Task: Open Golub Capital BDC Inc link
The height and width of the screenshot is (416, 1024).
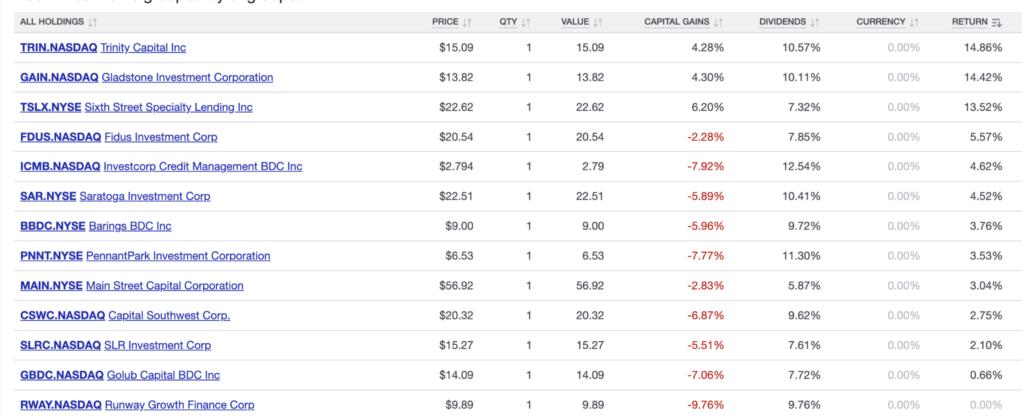Action: click(x=163, y=375)
